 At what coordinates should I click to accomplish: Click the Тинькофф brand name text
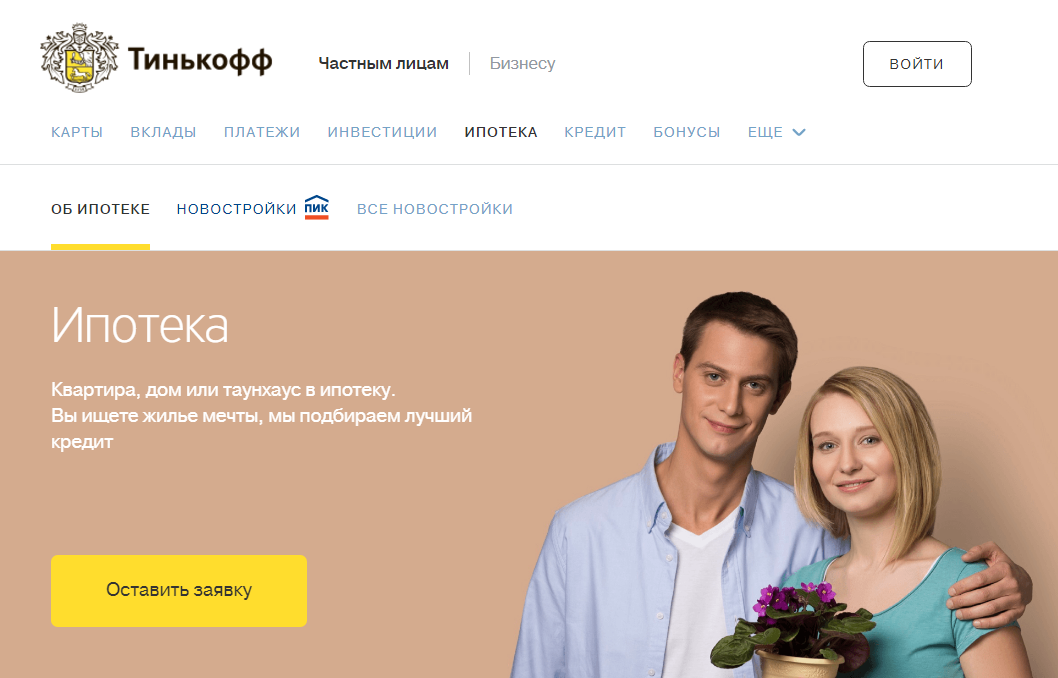click(200, 60)
